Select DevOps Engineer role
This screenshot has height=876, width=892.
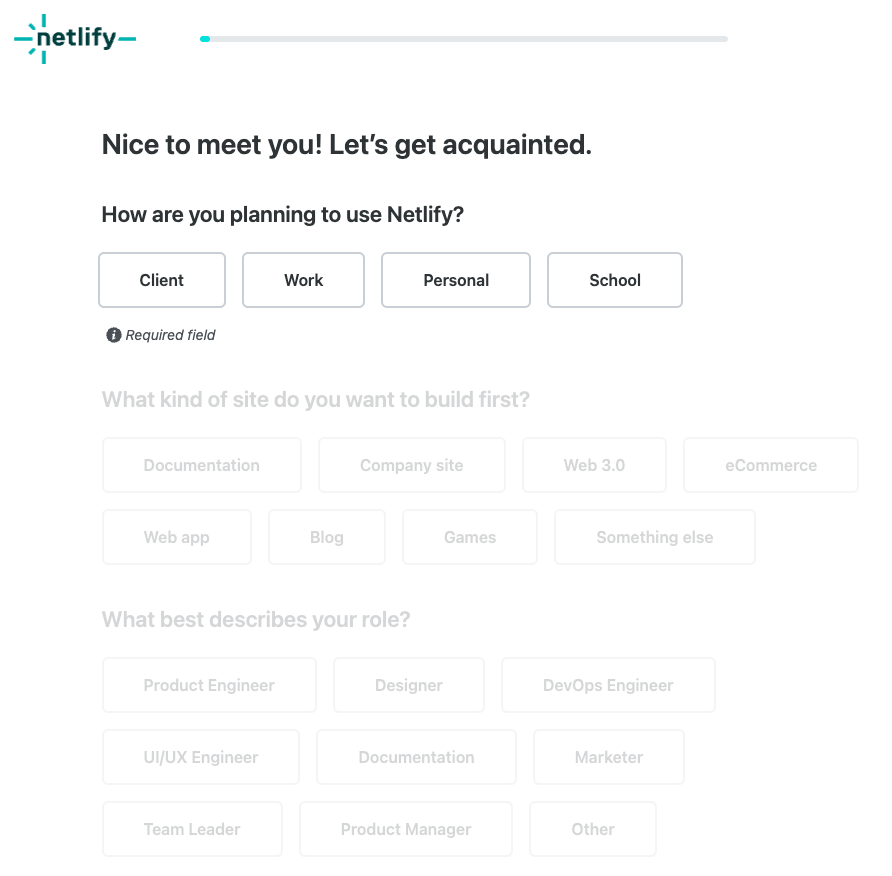[x=608, y=685]
